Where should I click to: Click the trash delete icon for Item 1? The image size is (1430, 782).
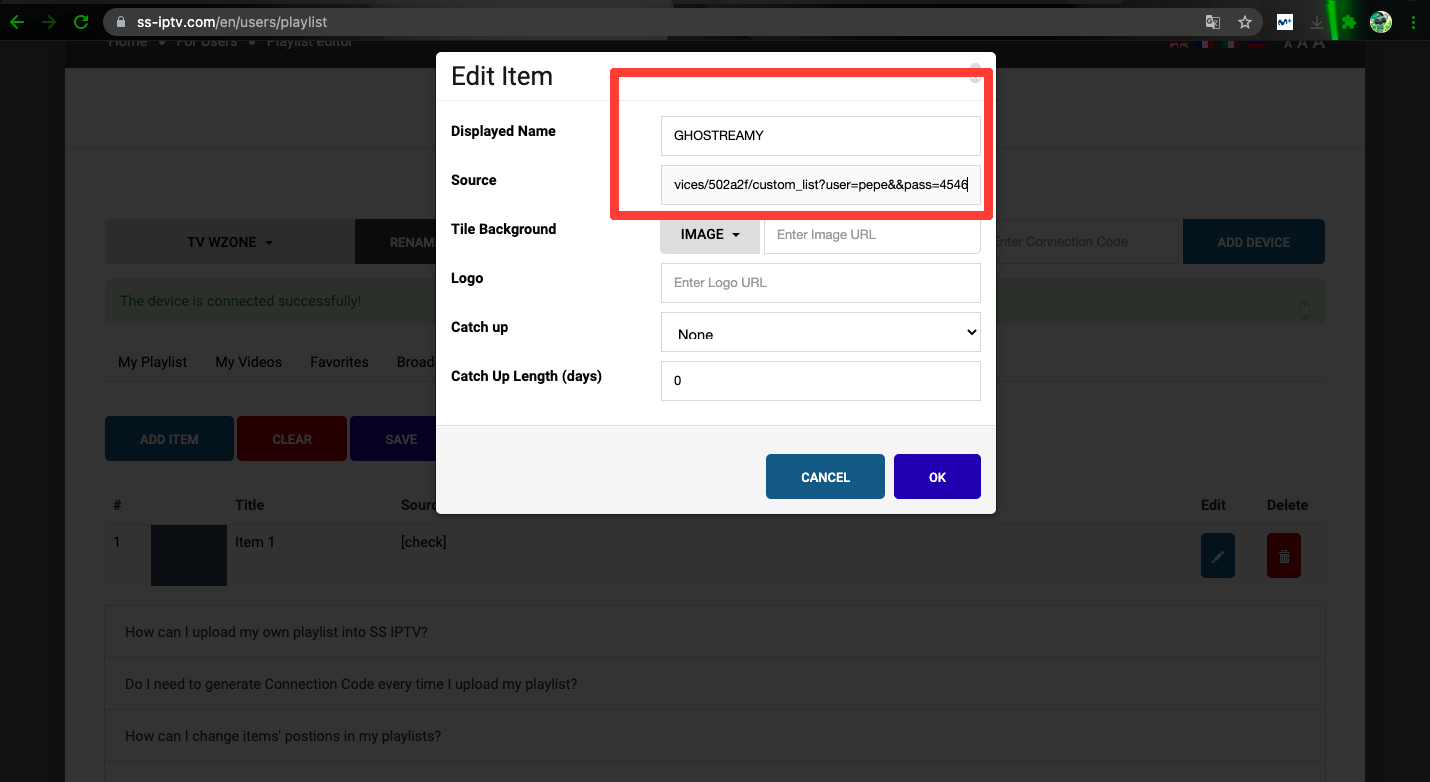(1284, 556)
